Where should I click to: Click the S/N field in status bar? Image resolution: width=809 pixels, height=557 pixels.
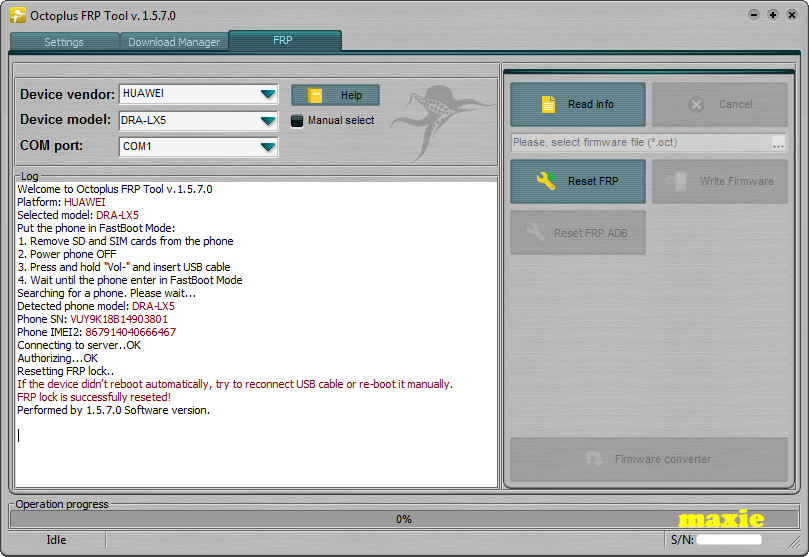[729, 539]
